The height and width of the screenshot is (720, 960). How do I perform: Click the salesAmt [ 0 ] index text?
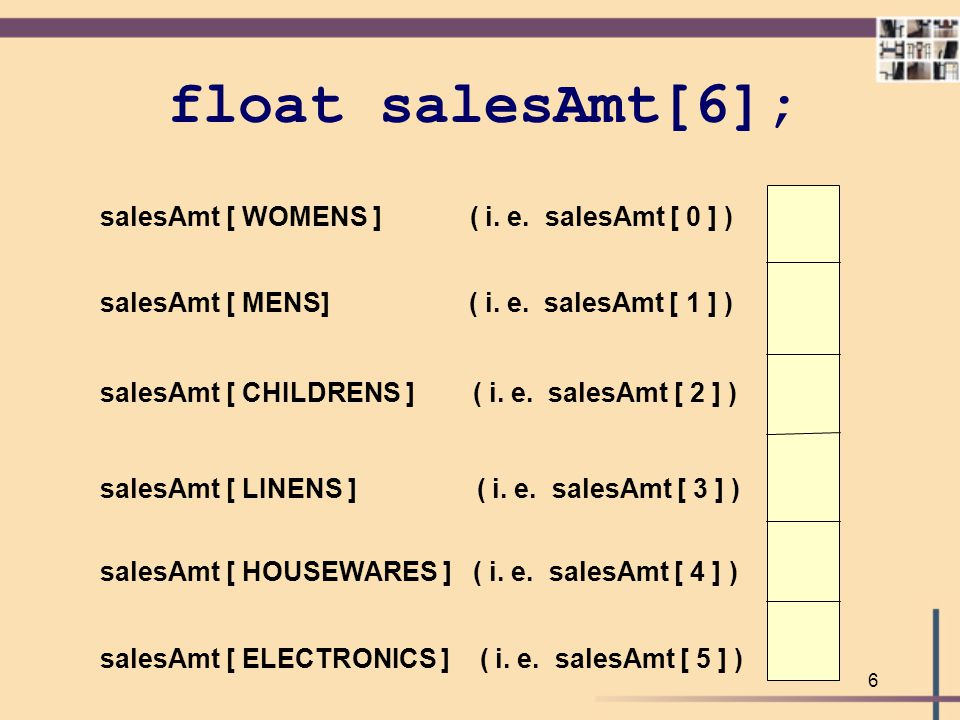pos(630,217)
